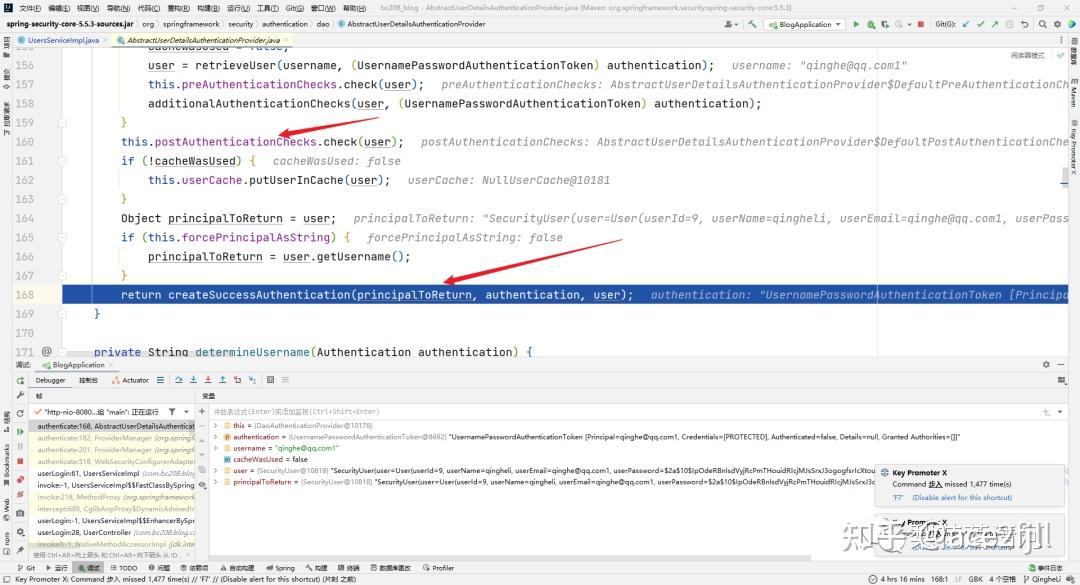Viewport: 1080px width, 585px height.
Task: Expand the principalToReturn variable node
Action: [x=216, y=481]
